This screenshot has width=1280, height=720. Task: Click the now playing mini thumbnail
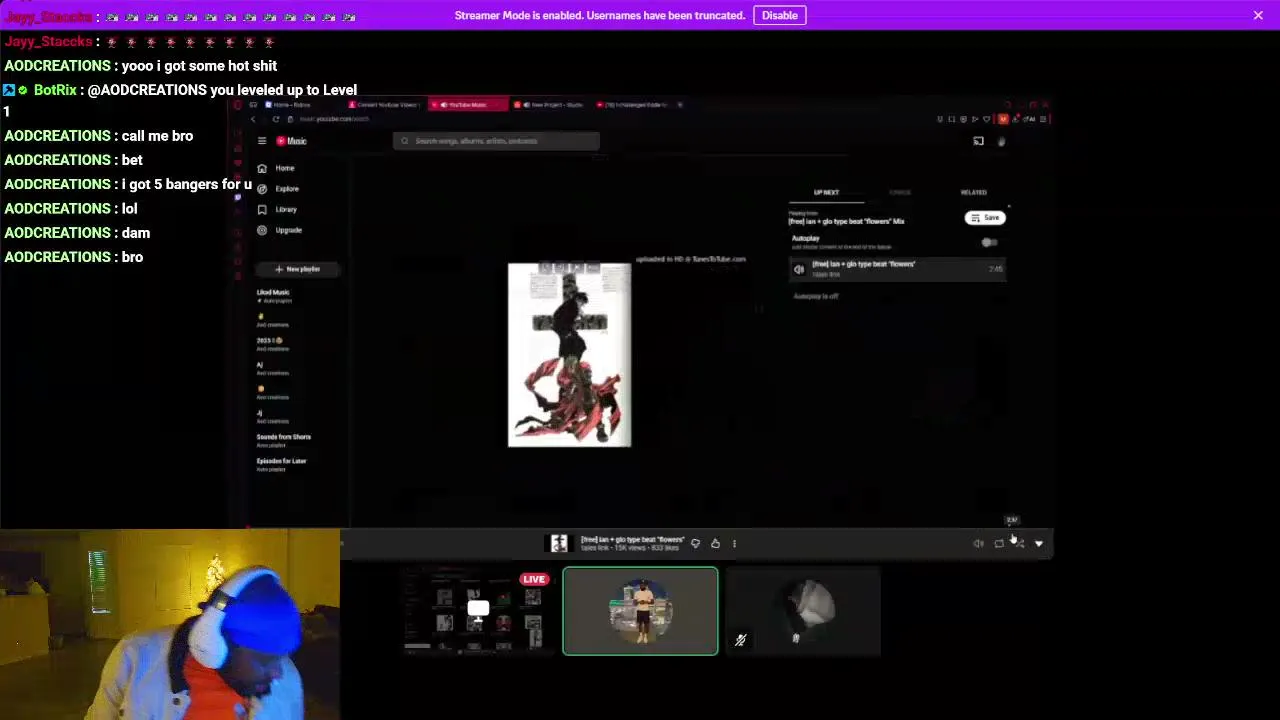click(559, 543)
